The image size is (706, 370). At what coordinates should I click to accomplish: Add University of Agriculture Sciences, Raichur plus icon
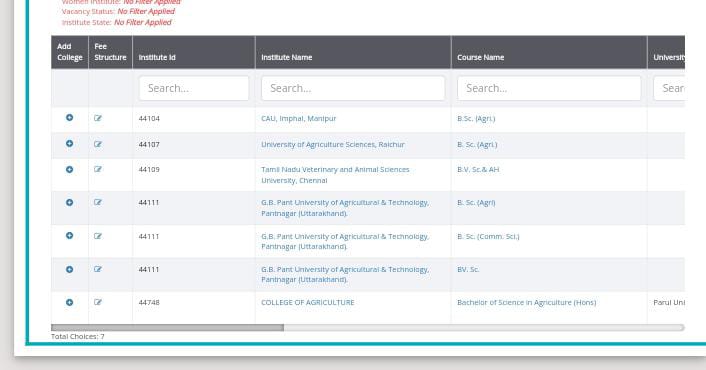(x=69, y=144)
